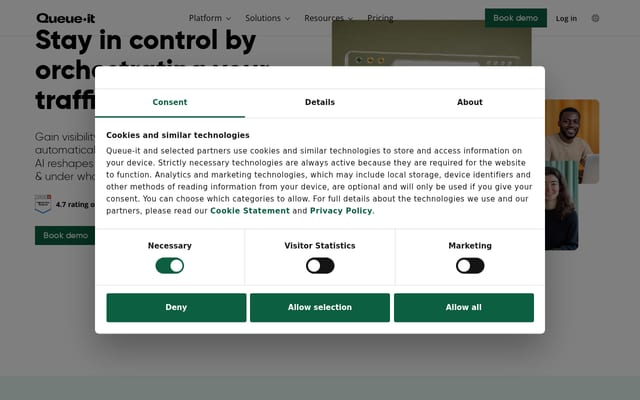
Task: Click the woman's photo beside the dialog
Action: (561, 205)
